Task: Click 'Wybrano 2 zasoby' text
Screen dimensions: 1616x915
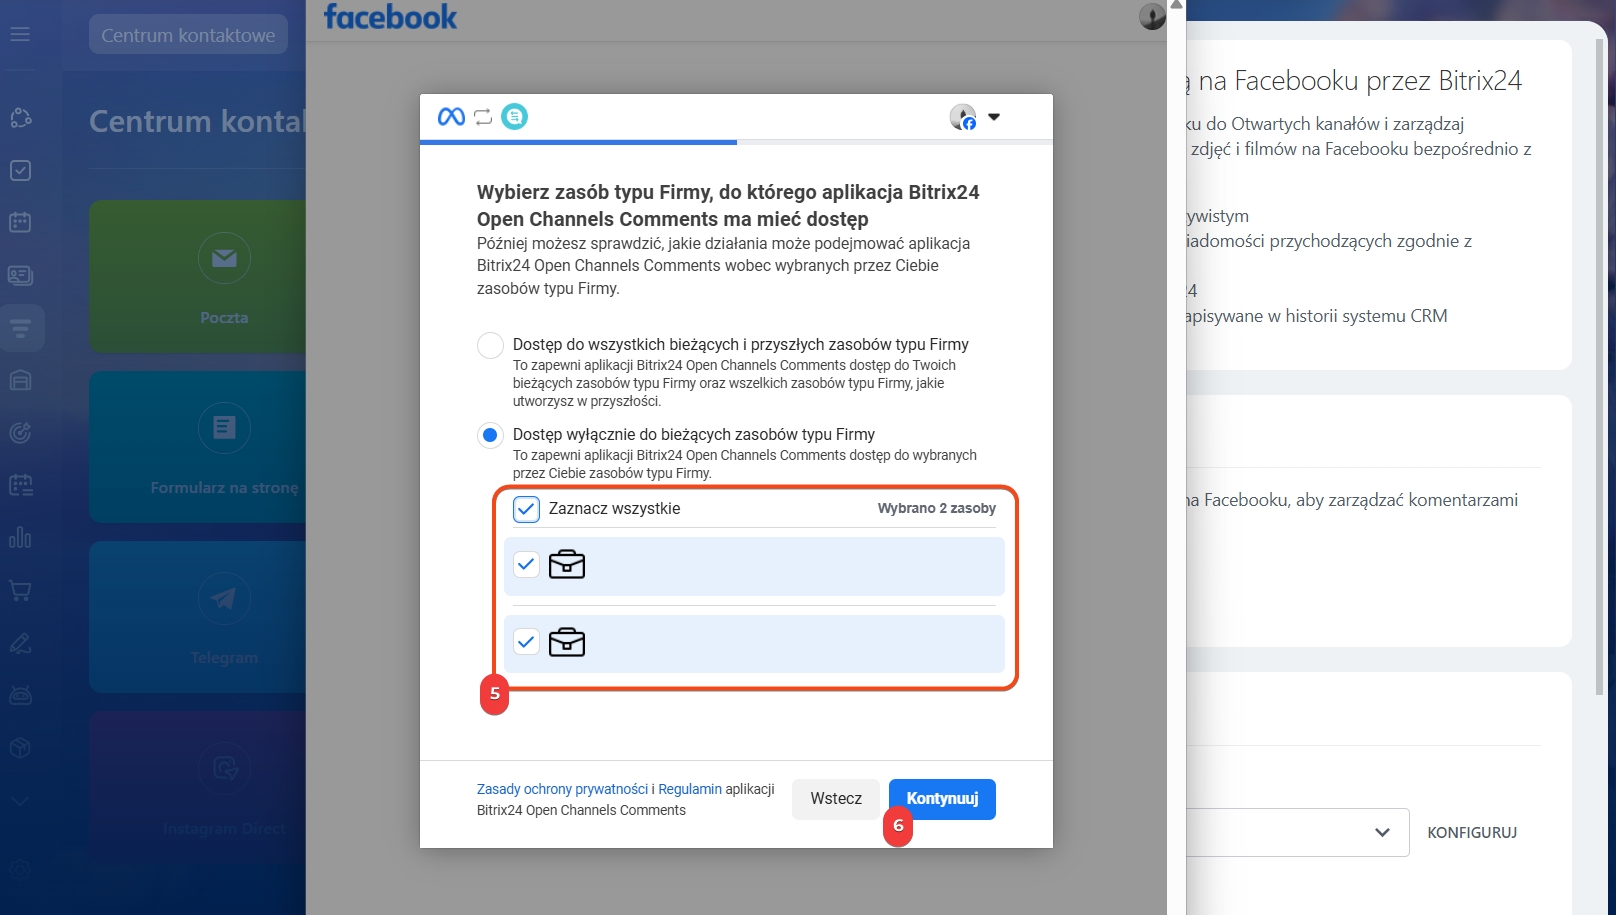Action: point(937,508)
